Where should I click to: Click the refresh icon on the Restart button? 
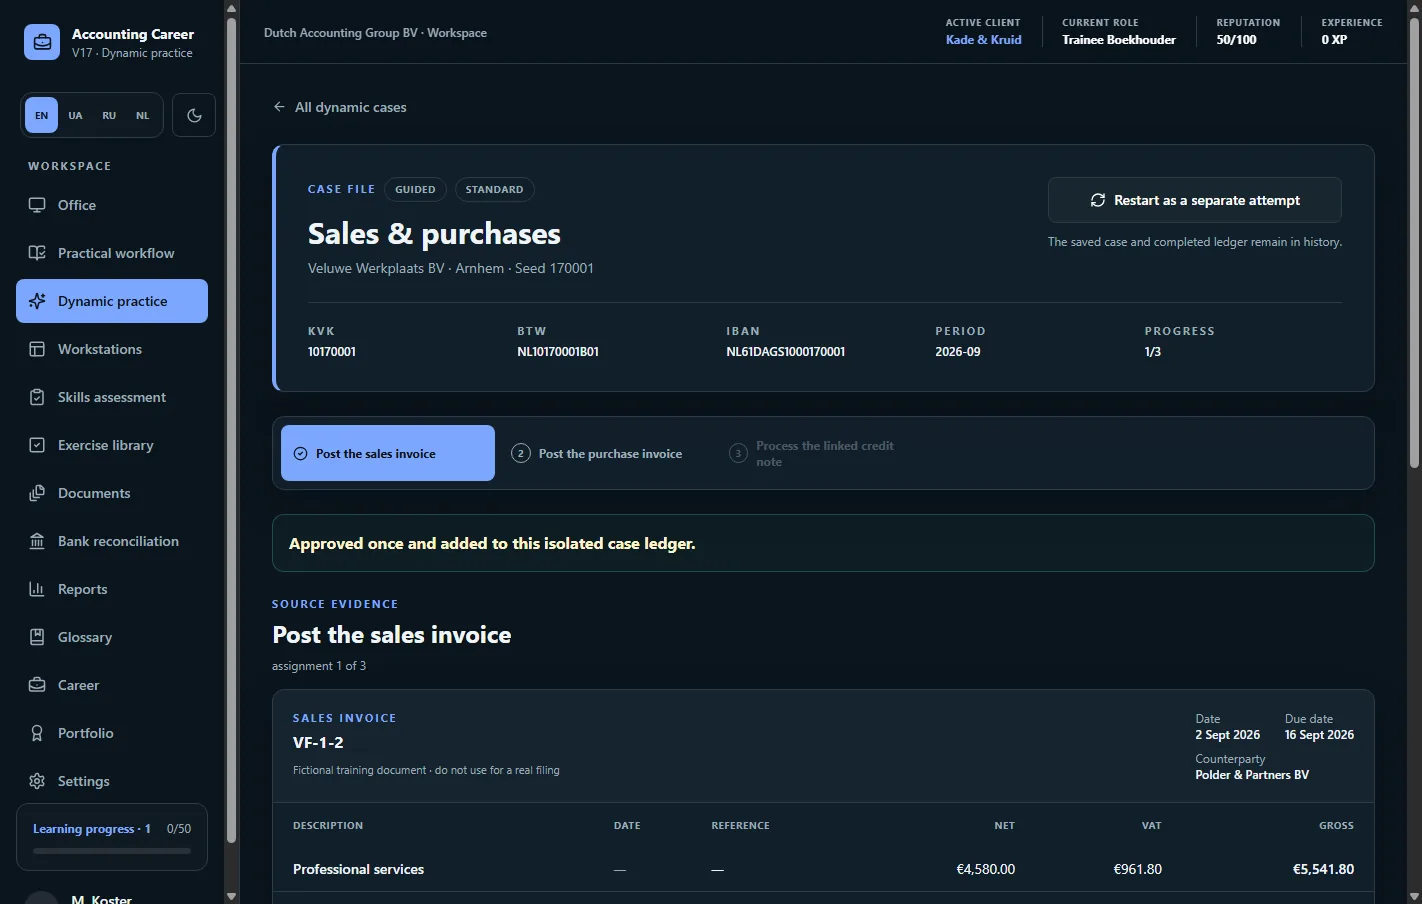pyautogui.click(x=1097, y=200)
